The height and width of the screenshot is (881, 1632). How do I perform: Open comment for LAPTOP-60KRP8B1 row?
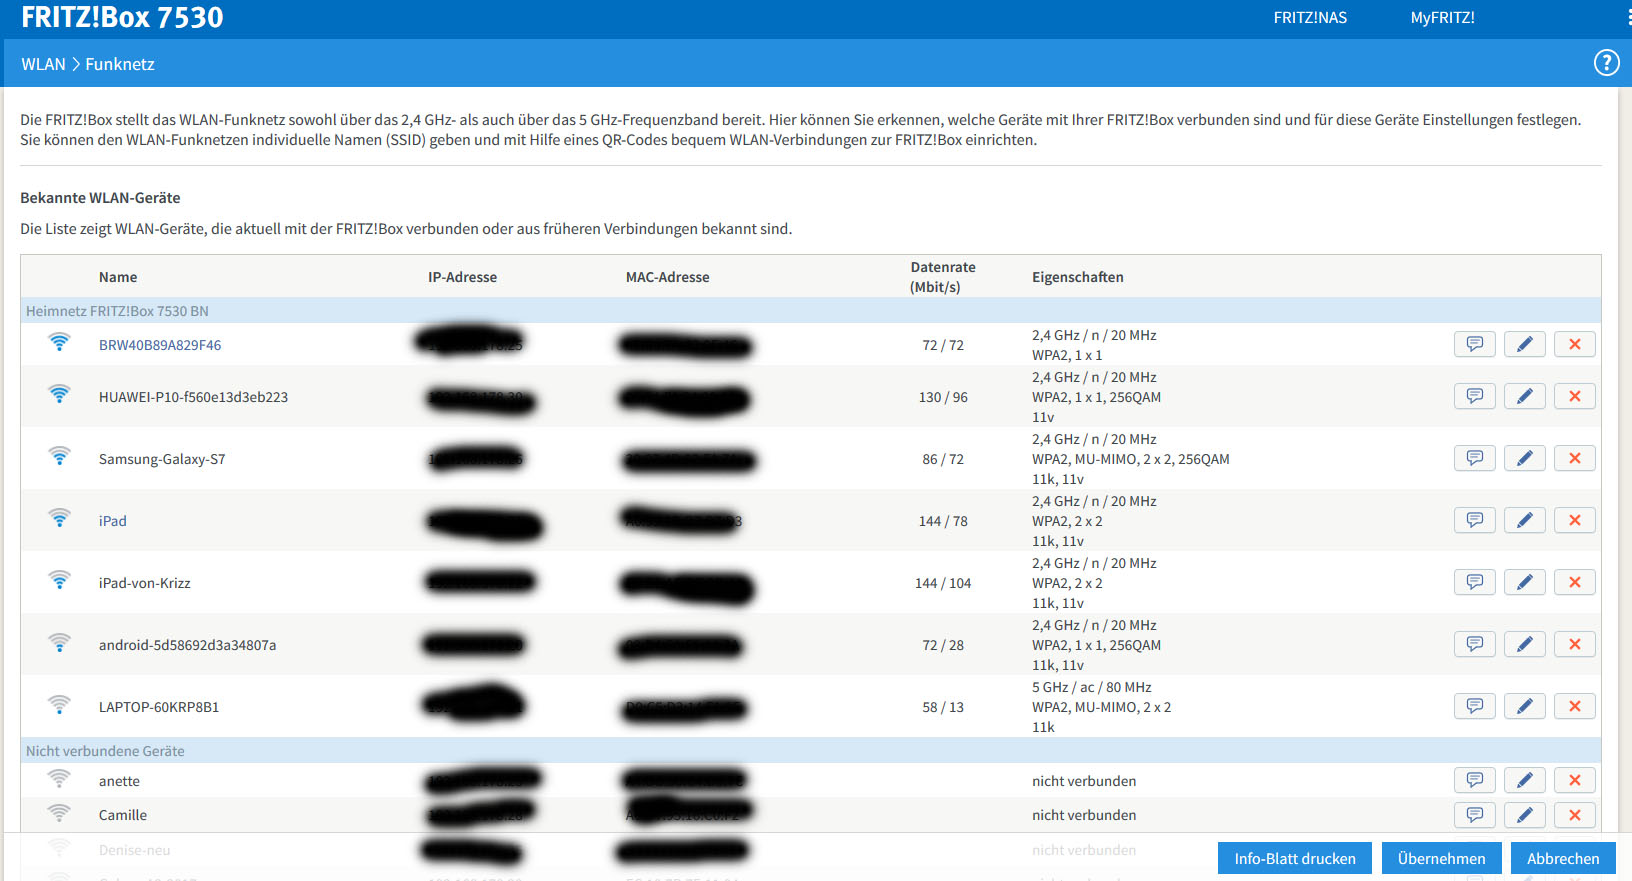coord(1475,706)
